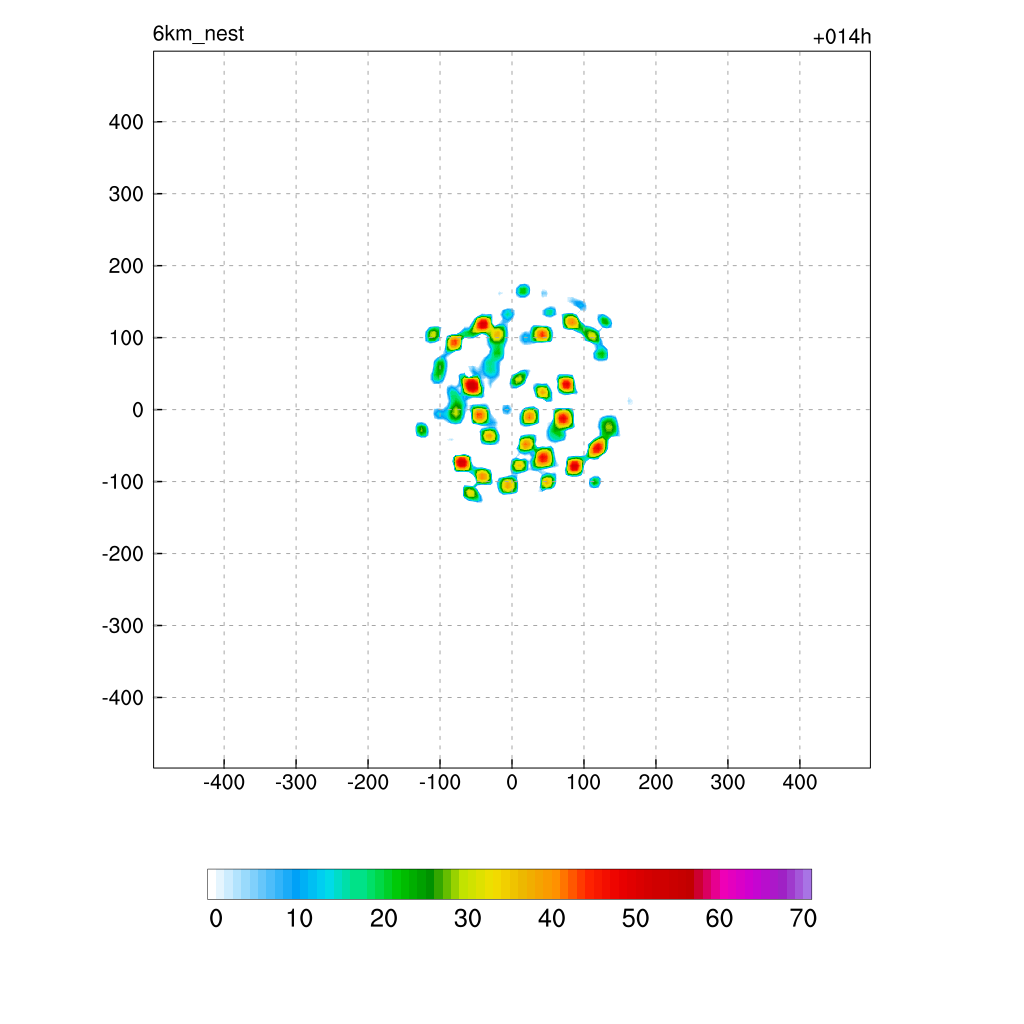Click the colorbar label '20'
The height and width of the screenshot is (1024, 1024).
(x=383, y=918)
